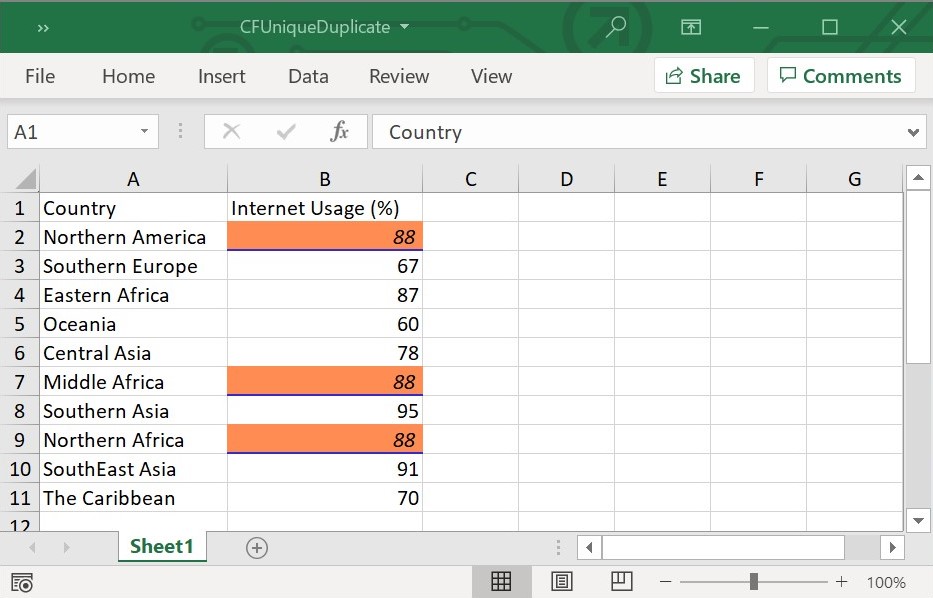Click the zoom slider handle

pos(753,582)
